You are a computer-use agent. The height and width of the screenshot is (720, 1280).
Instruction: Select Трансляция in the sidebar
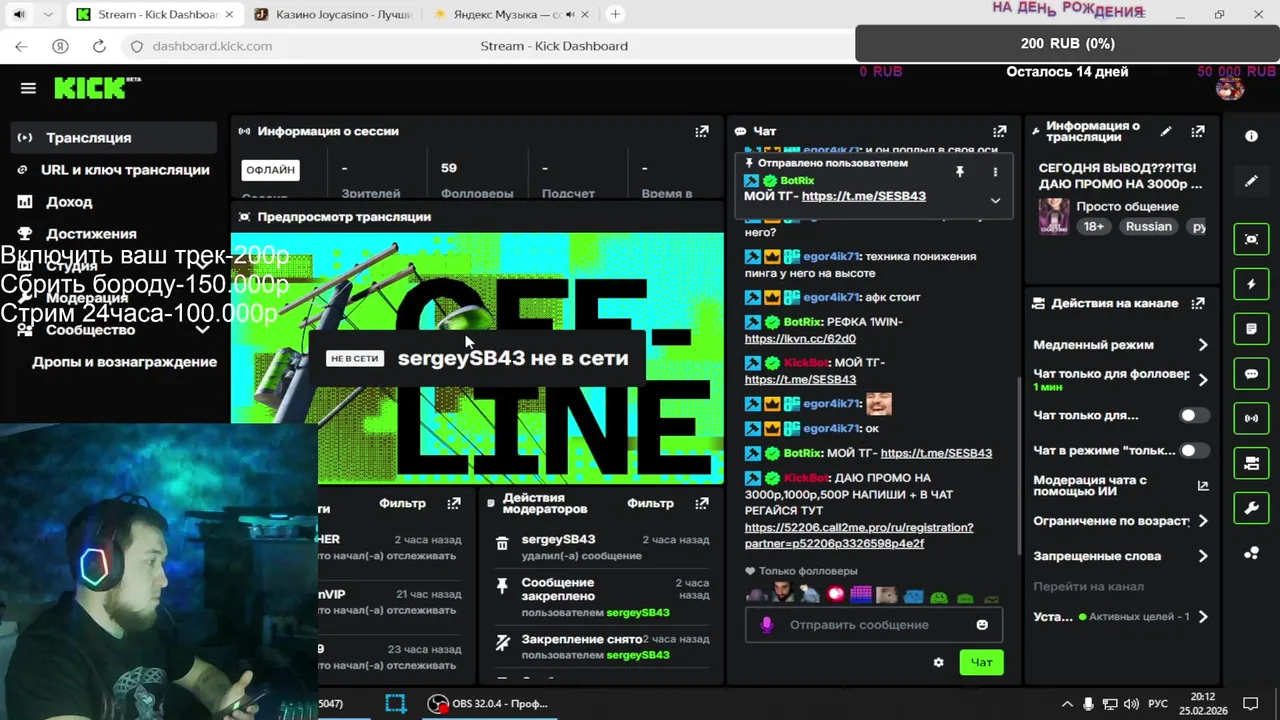click(x=114, y=138)
